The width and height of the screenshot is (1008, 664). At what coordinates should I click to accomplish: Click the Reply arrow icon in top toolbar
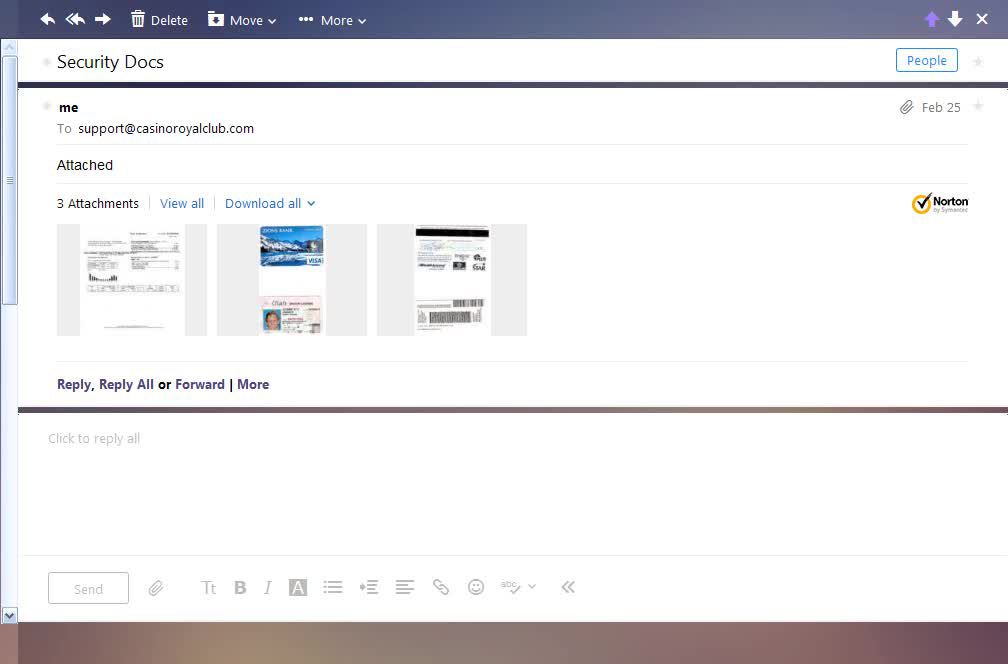[x=48, y=19]
